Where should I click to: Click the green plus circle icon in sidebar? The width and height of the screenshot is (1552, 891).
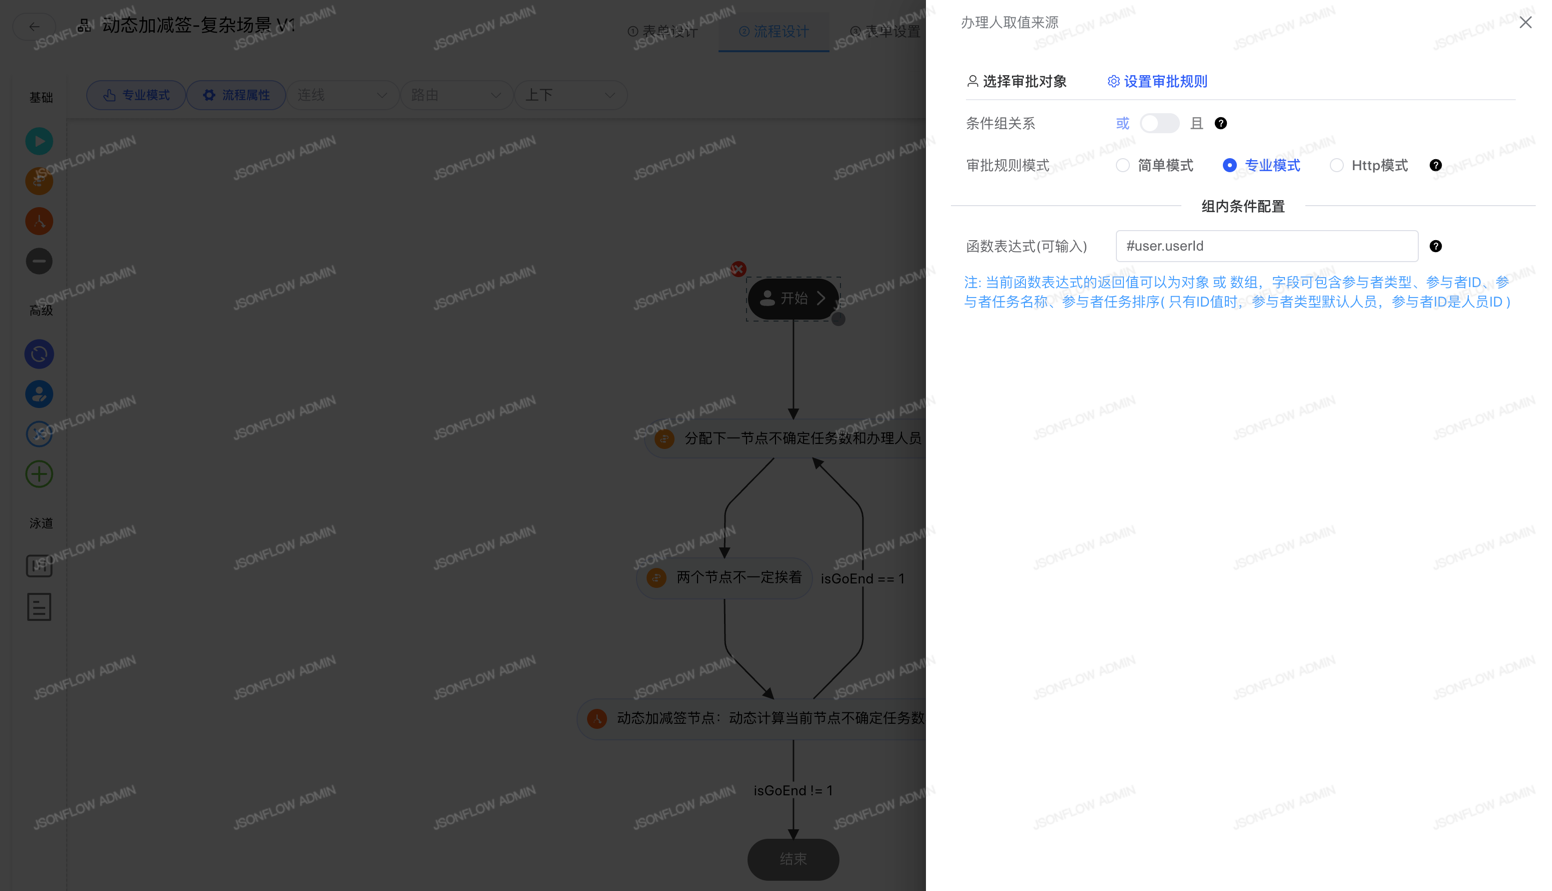(x=39, y=474)
